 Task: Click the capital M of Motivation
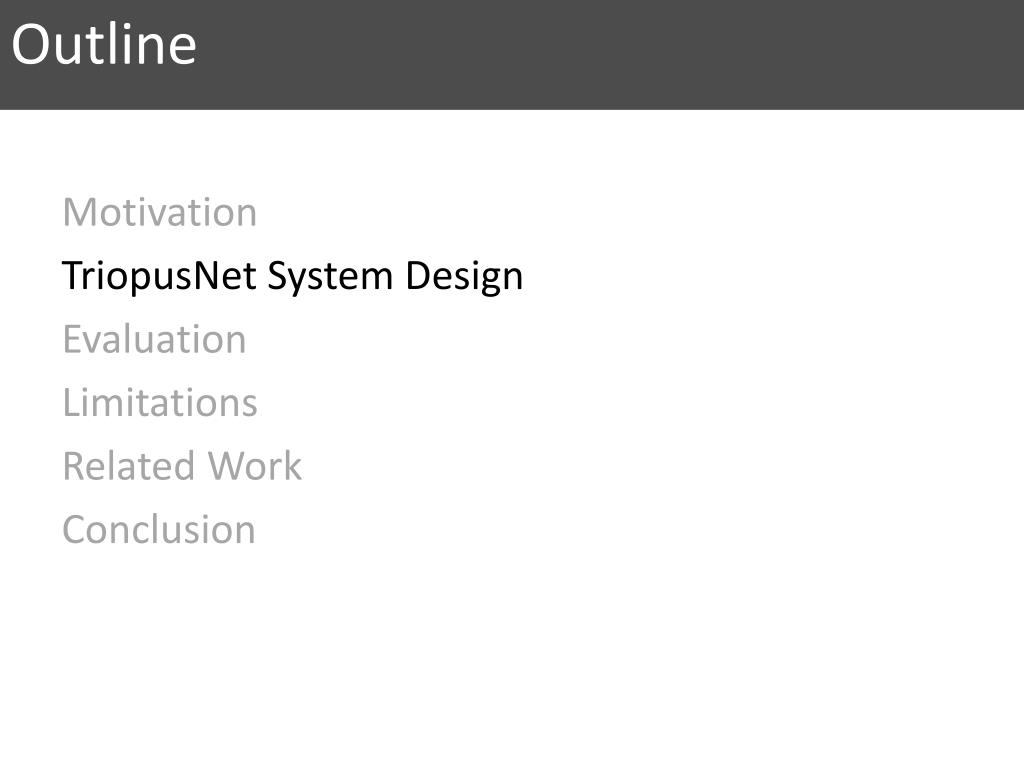80,213
